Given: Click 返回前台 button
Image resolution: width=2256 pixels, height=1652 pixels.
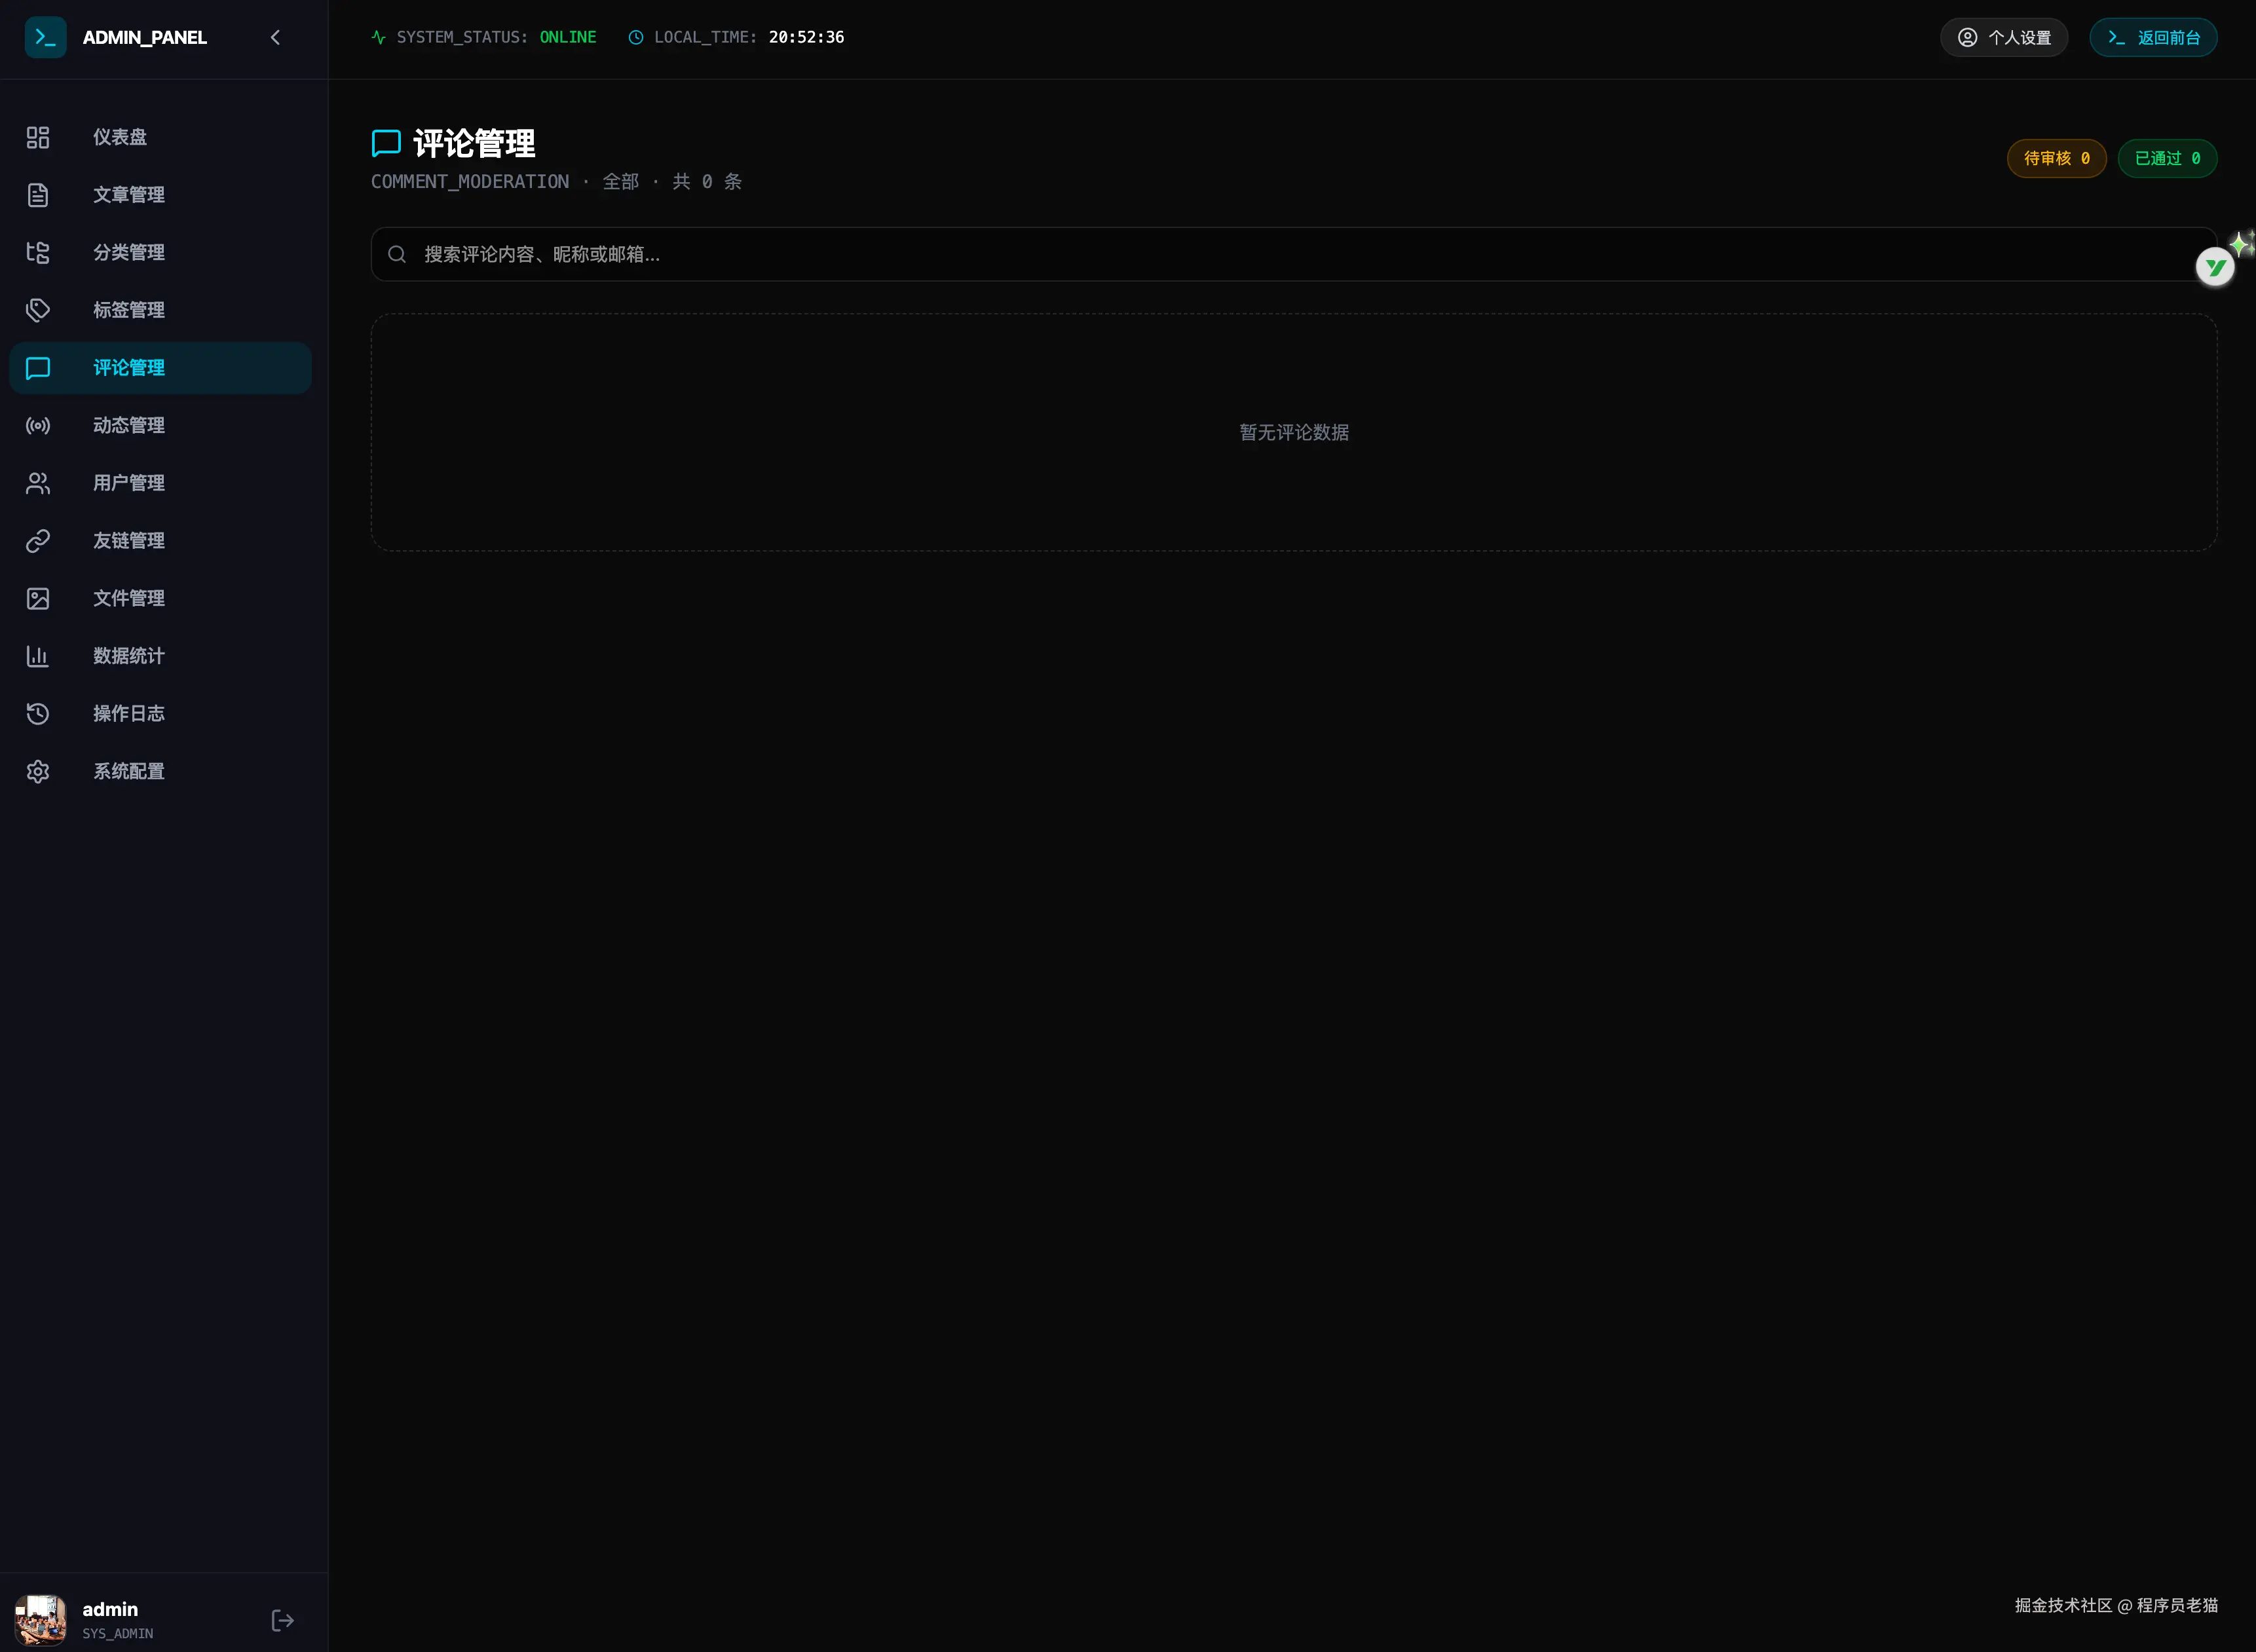Looking at the screenshot, I should tap(2153, 37).
